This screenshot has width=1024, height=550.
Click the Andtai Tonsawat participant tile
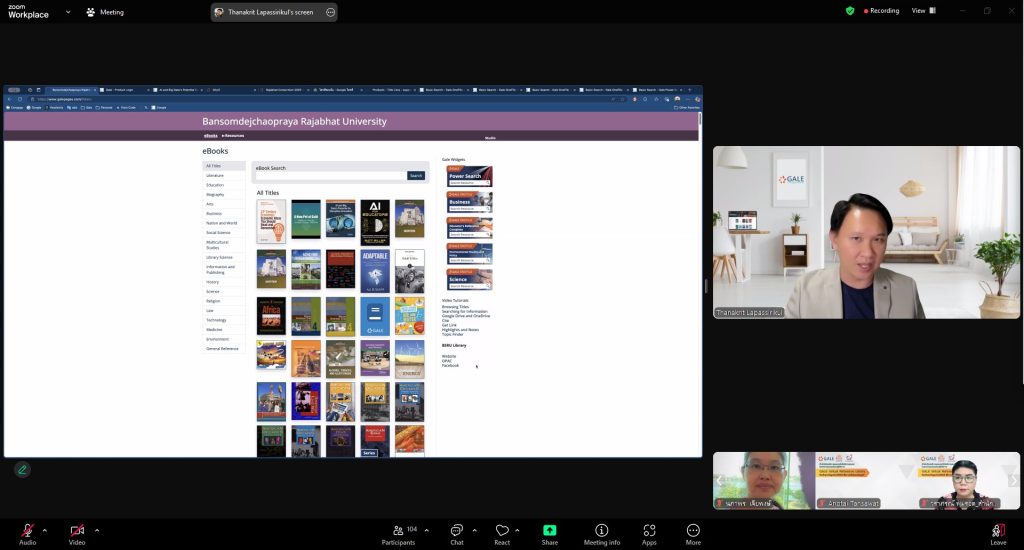866,481
